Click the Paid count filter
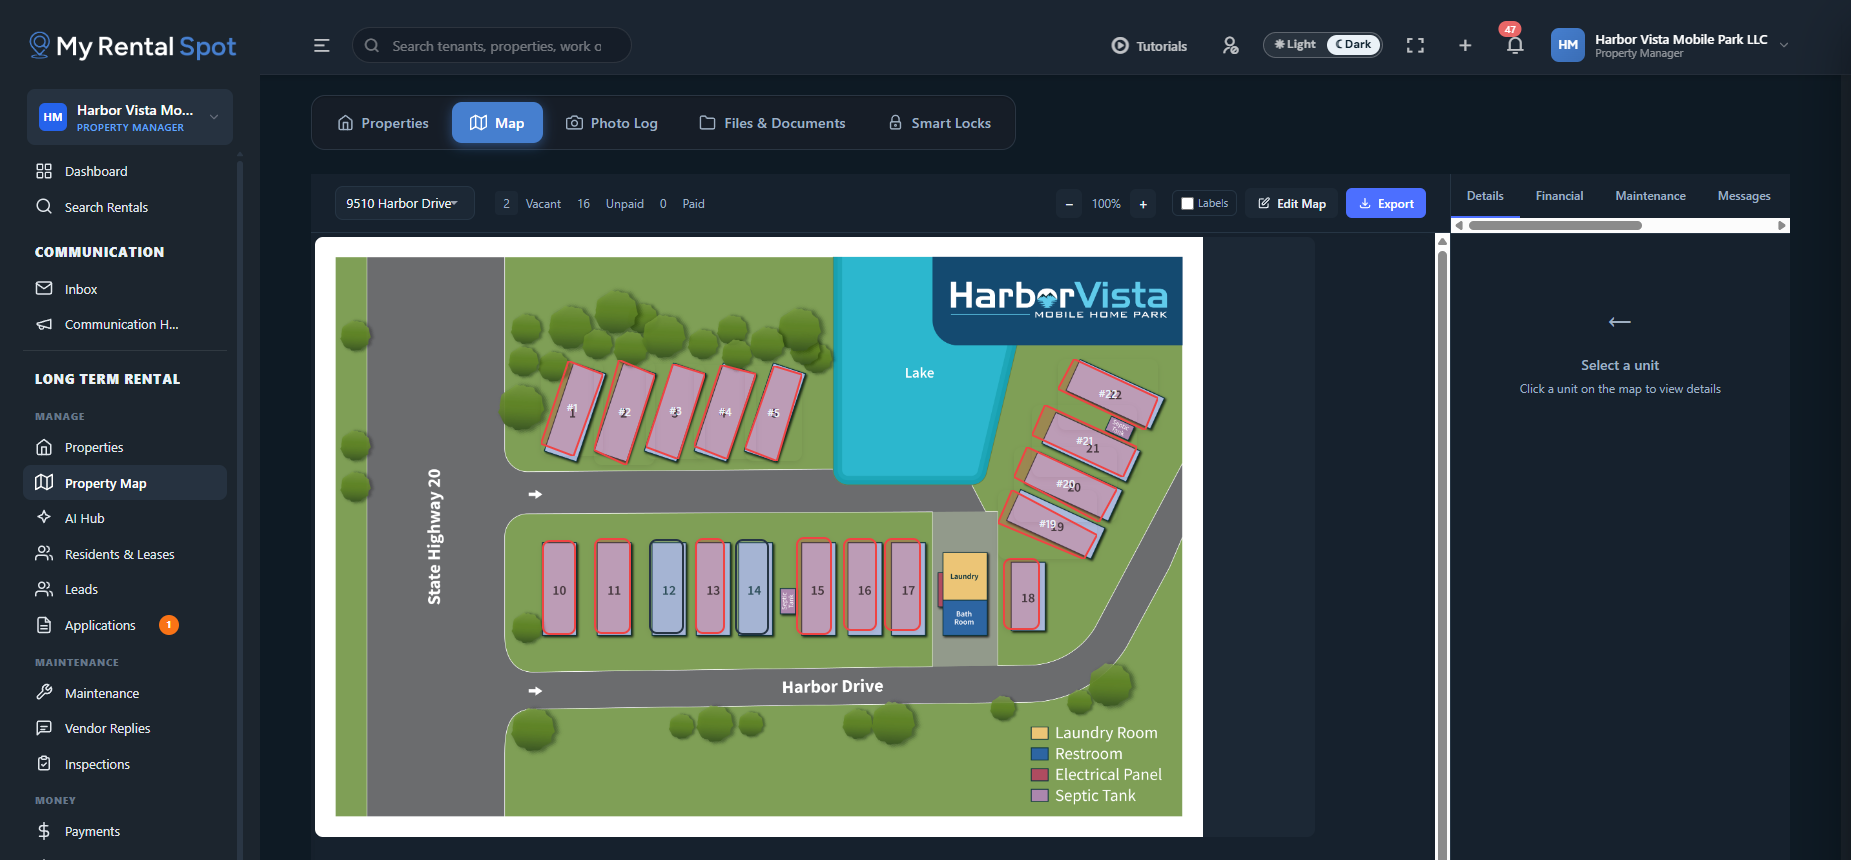The width and height of the screenshot is (1851, 860). (682, 204)
